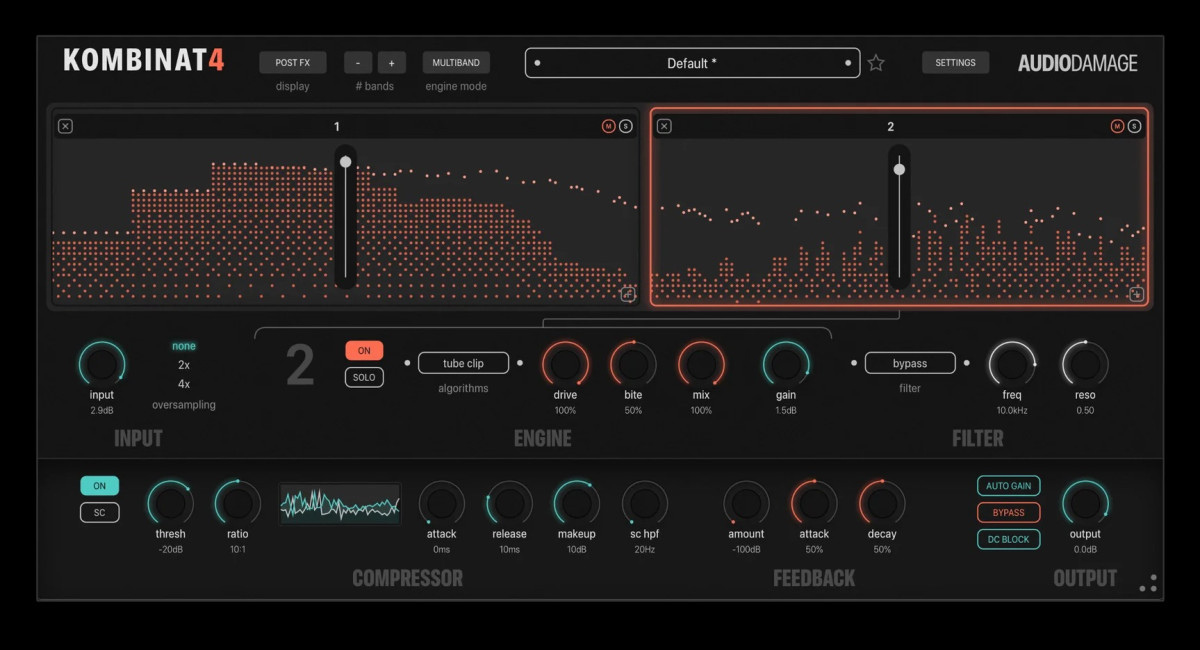Click the drive knob
Screen dimensions: 1200x650
click(565, 365)
